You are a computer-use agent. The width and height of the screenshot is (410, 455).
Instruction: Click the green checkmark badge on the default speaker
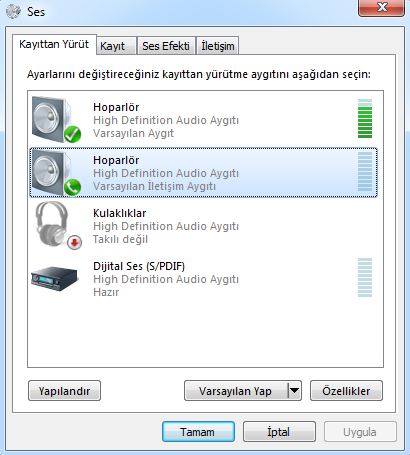pos(72,134)
